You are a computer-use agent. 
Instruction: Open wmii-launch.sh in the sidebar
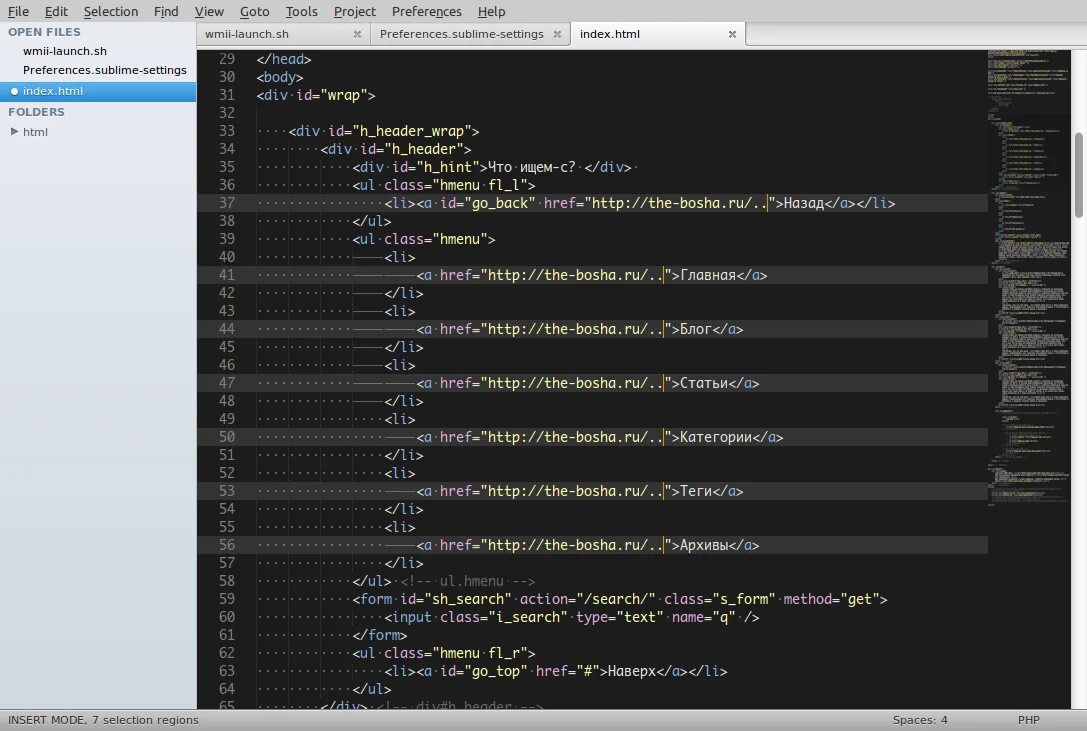tap(65, 51)
